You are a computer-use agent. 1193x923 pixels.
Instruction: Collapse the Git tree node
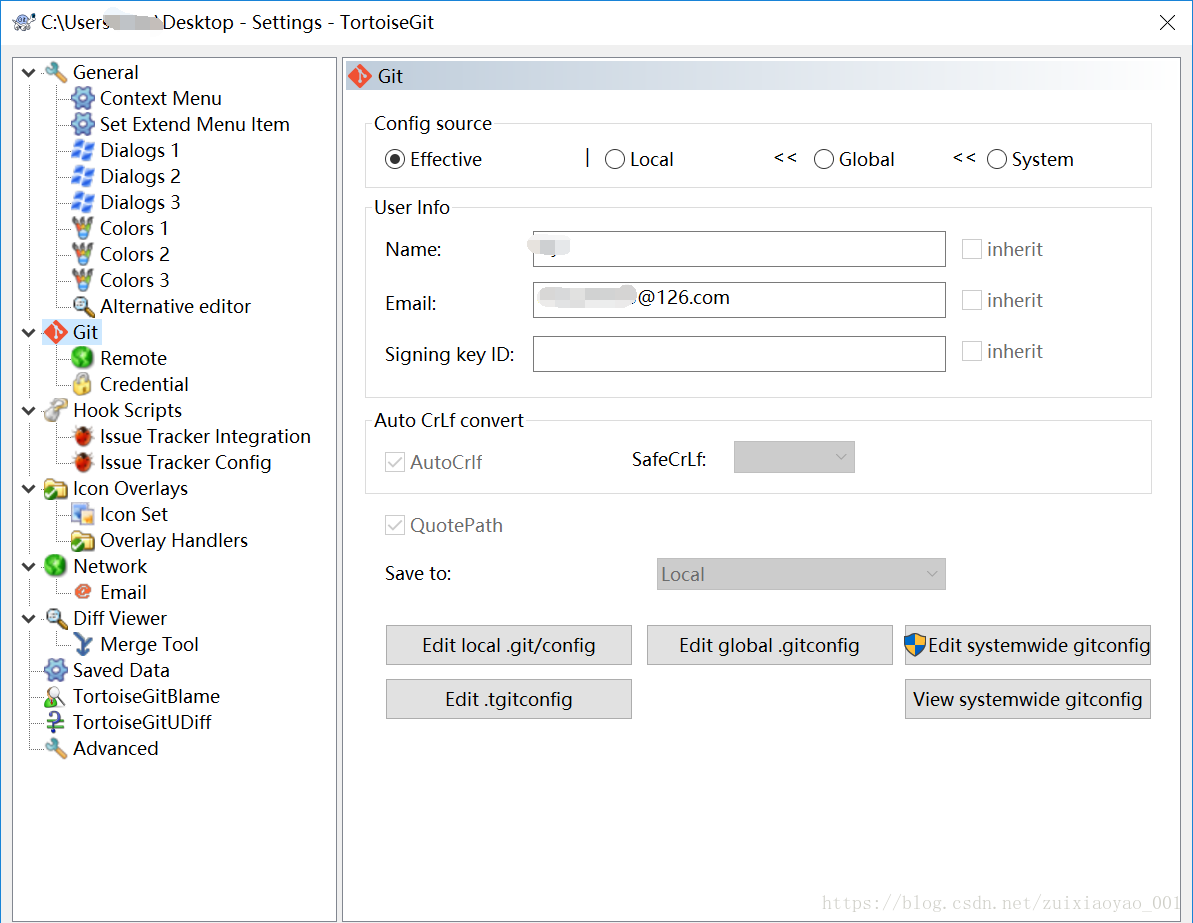pyautogui.click(x=29, y=333)
